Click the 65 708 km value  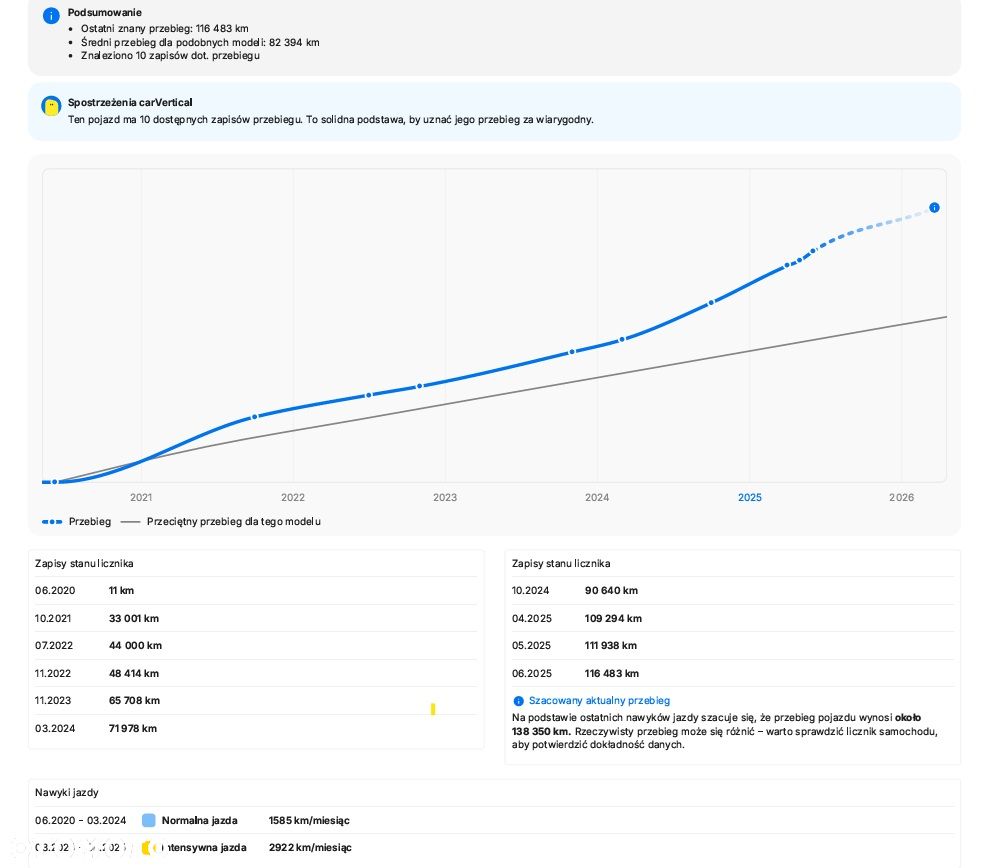[x=134, y=701]
